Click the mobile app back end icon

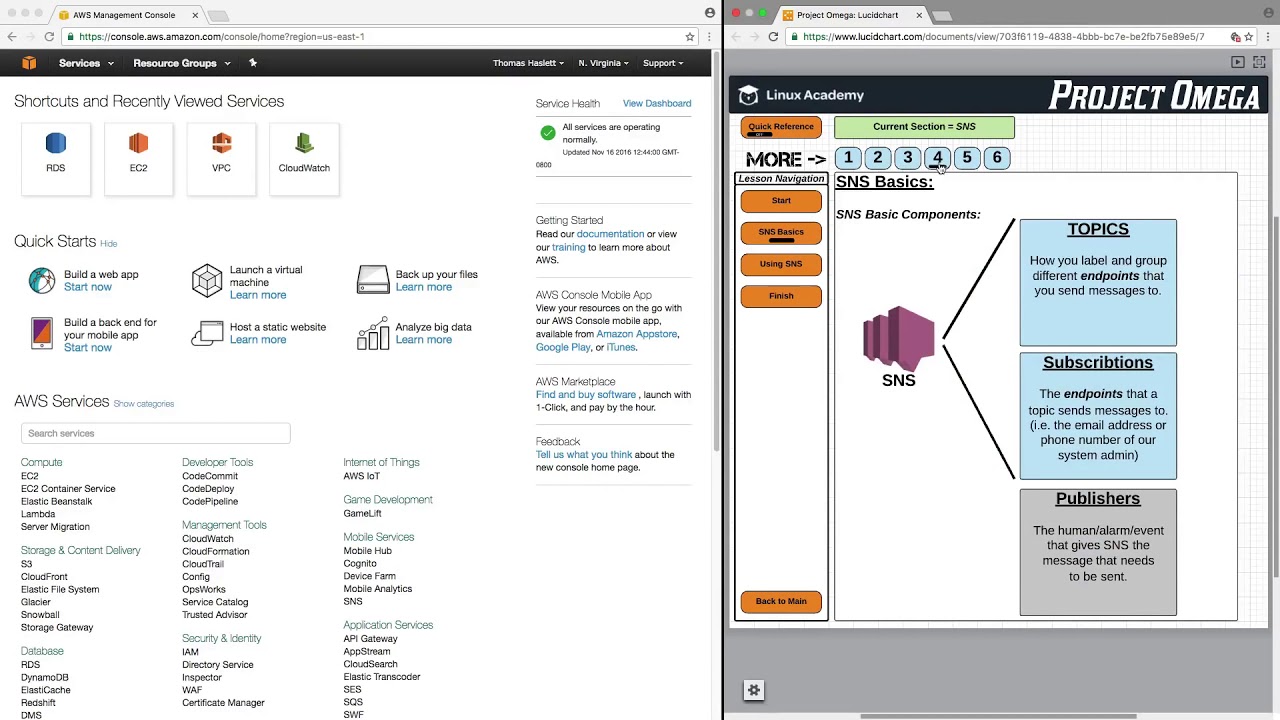(x=42, y=333)
